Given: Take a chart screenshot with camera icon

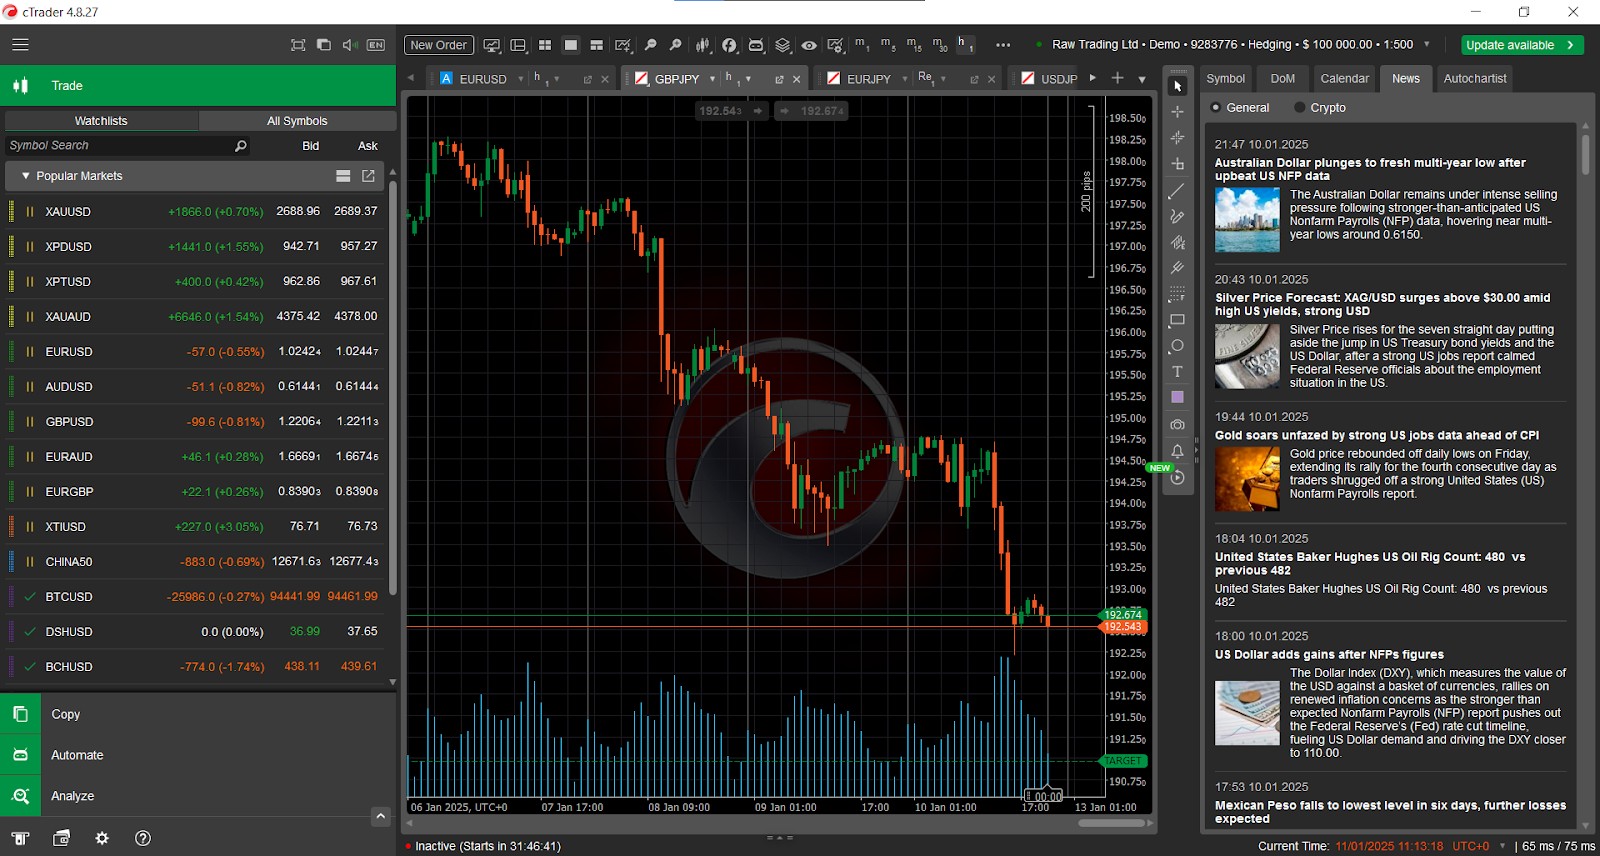Looking at the screenshot, I should 1177,424.
